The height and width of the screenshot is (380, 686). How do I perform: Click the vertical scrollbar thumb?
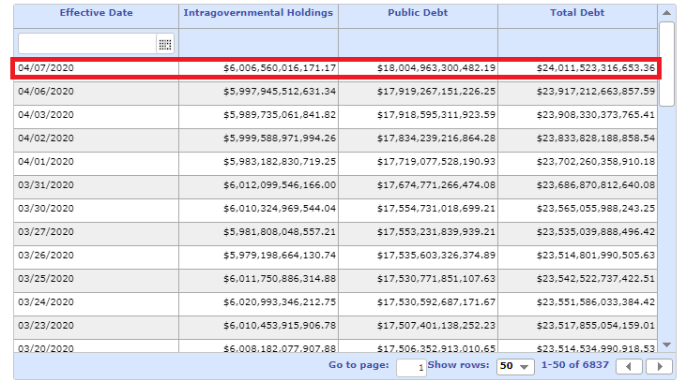(667, 64)
